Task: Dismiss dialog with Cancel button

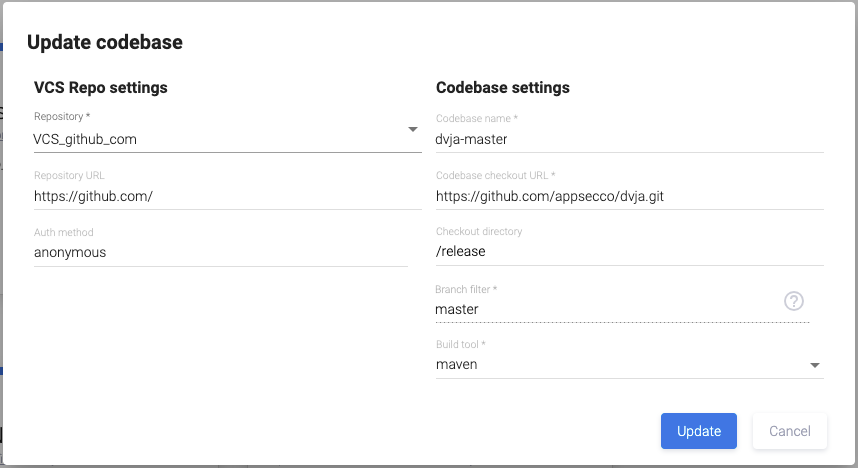Action: (789, 431)
